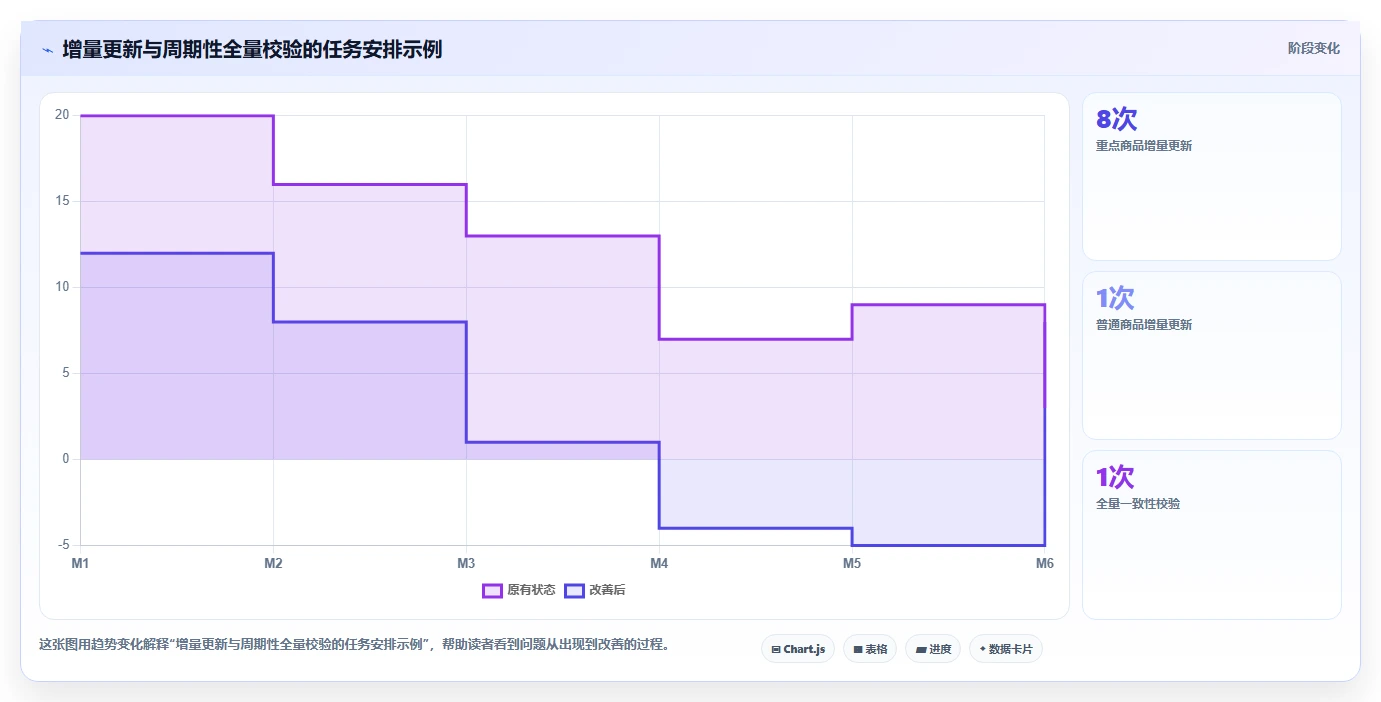1381x702 pixels.
Task: Click the 阶段变化 label in header
Action: [1313, 48]
